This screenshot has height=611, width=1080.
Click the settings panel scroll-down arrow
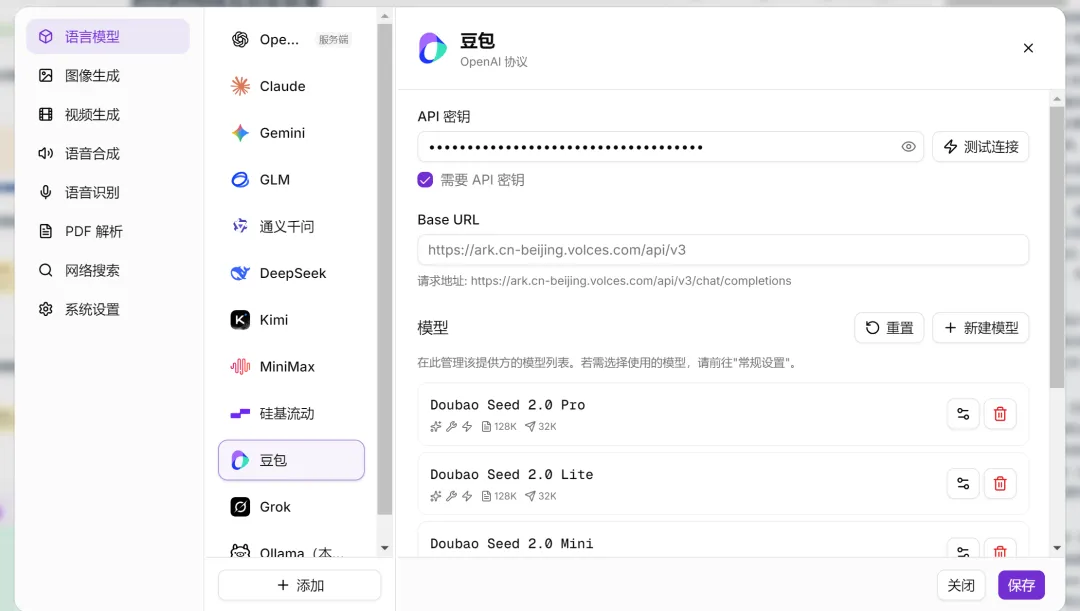pyautogui.click(x=1057, y=548)
